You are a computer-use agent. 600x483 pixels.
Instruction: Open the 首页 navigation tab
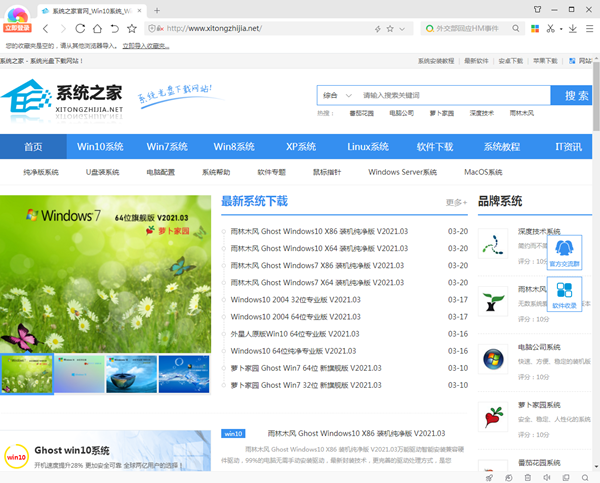pyautogui.click(x=33, y=147)
